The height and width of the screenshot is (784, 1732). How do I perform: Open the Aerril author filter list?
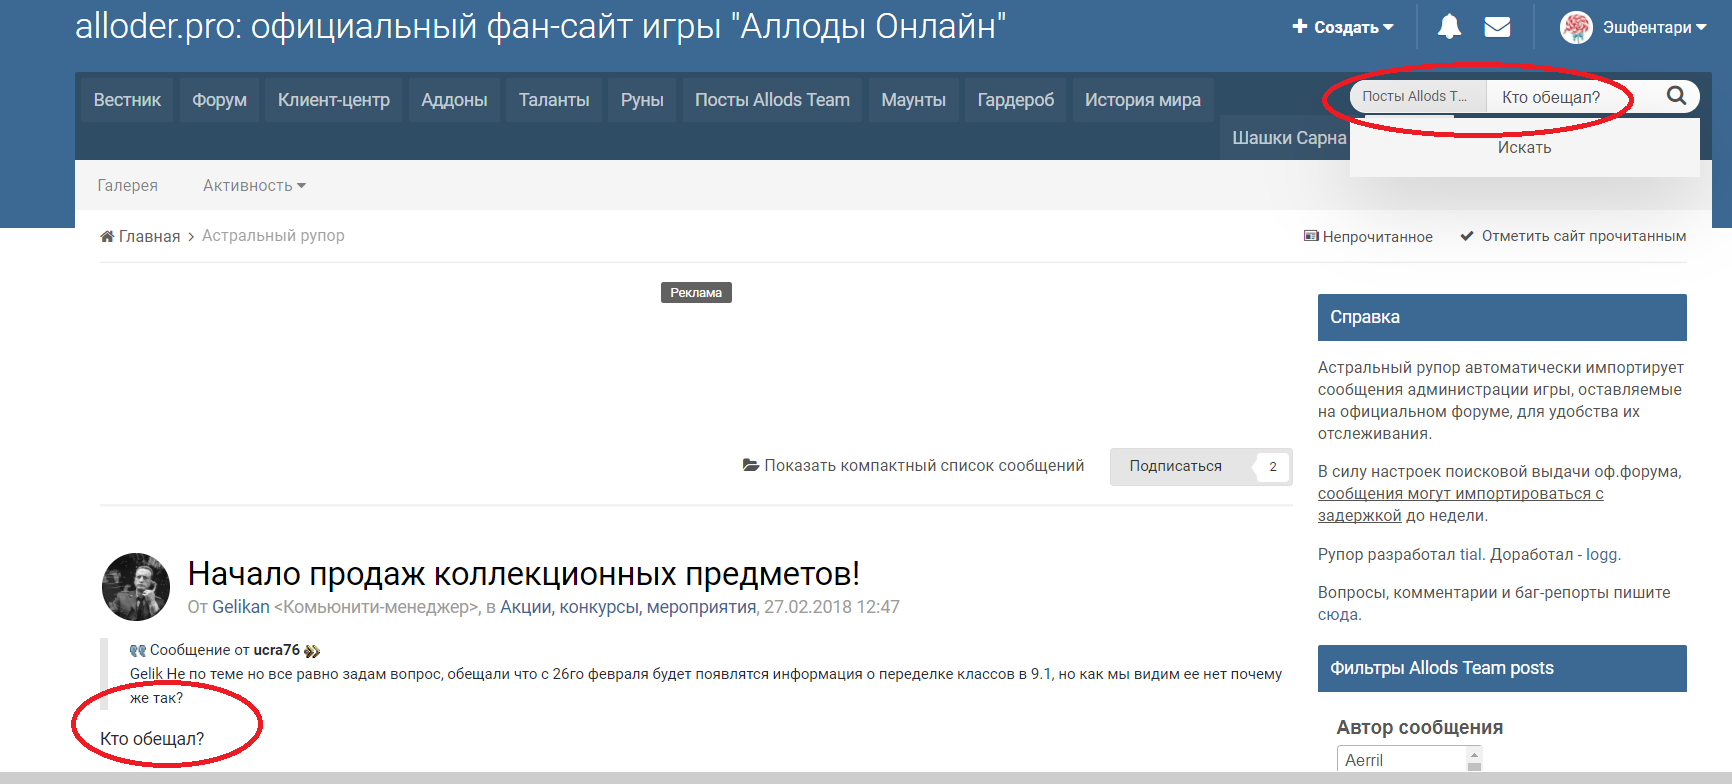(1409, 760)
